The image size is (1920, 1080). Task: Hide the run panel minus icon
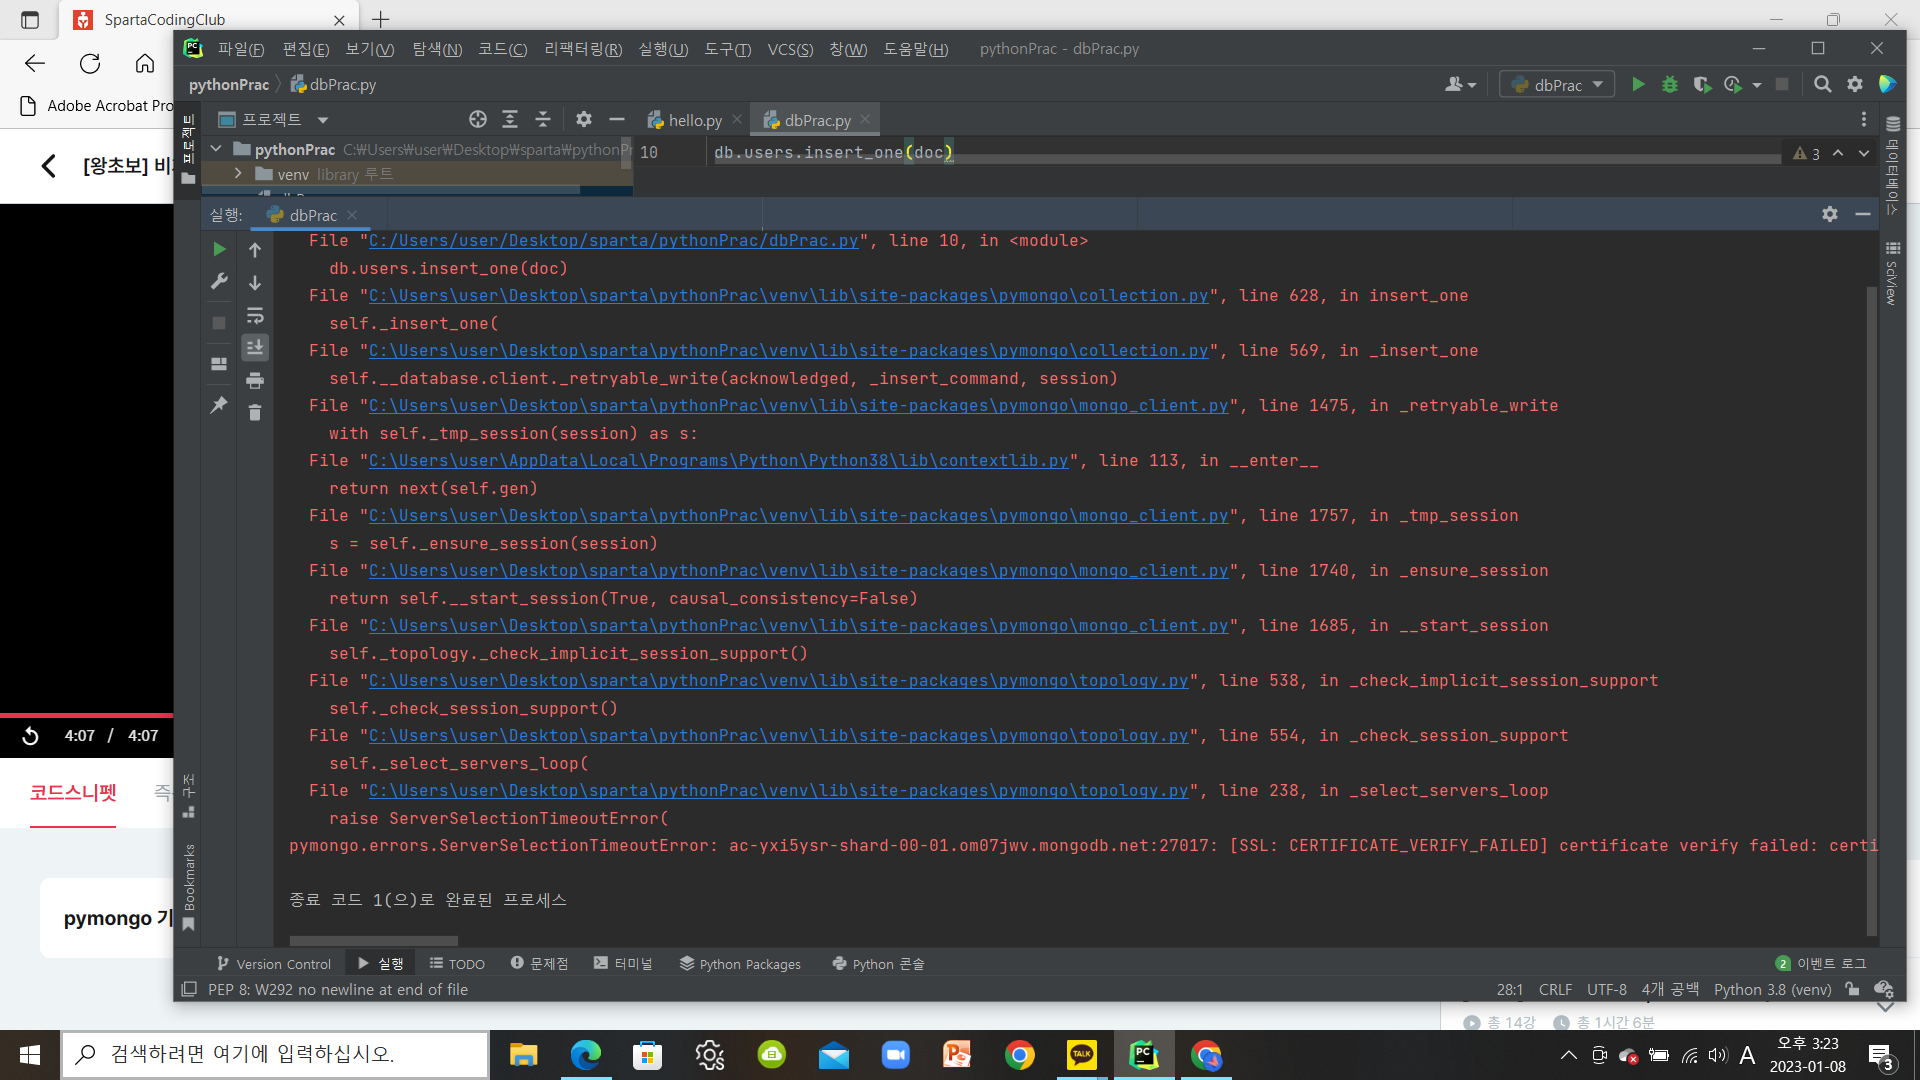coord(1863,214)
